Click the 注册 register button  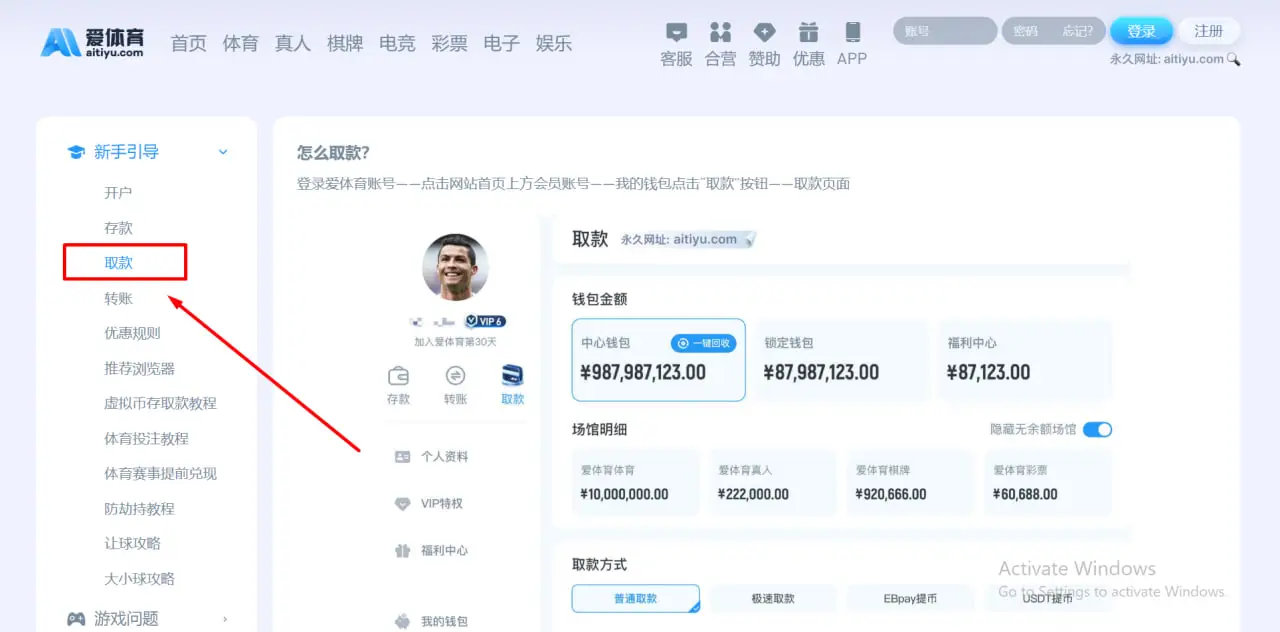[x=1209, y=31]
